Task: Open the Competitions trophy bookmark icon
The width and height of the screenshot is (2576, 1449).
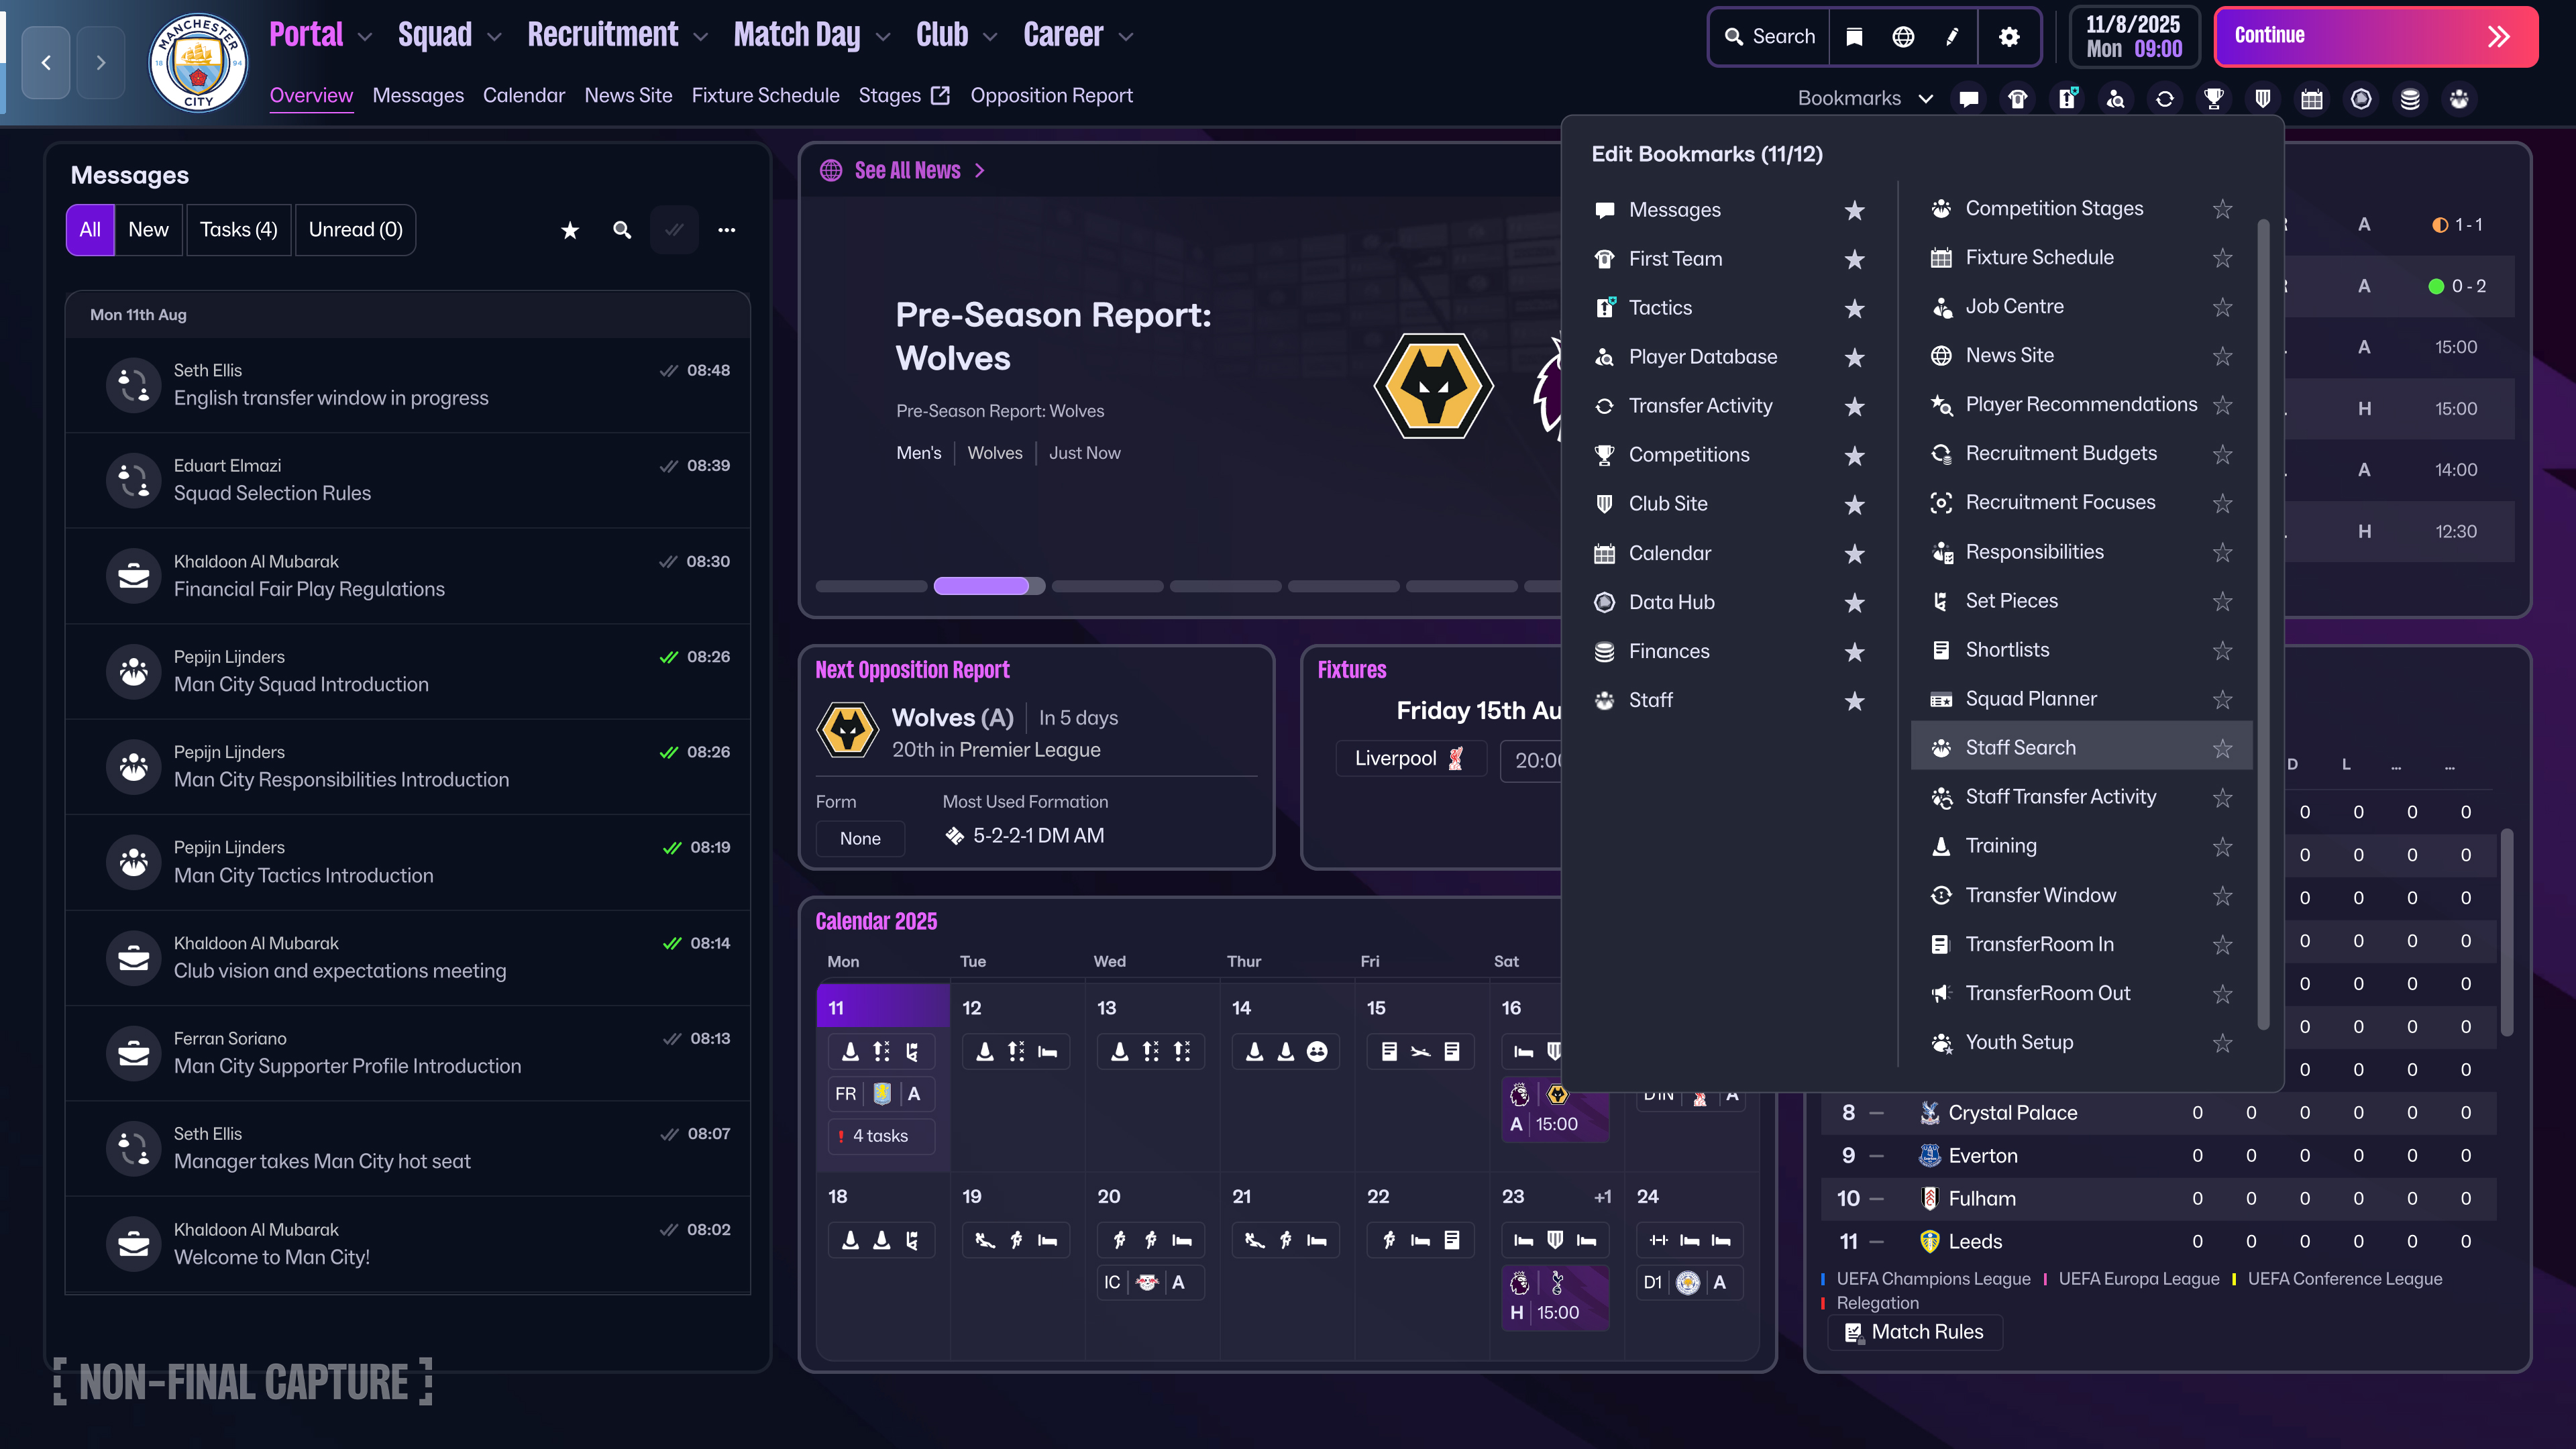Action: pyautogui.click(x=2213, y=99)
